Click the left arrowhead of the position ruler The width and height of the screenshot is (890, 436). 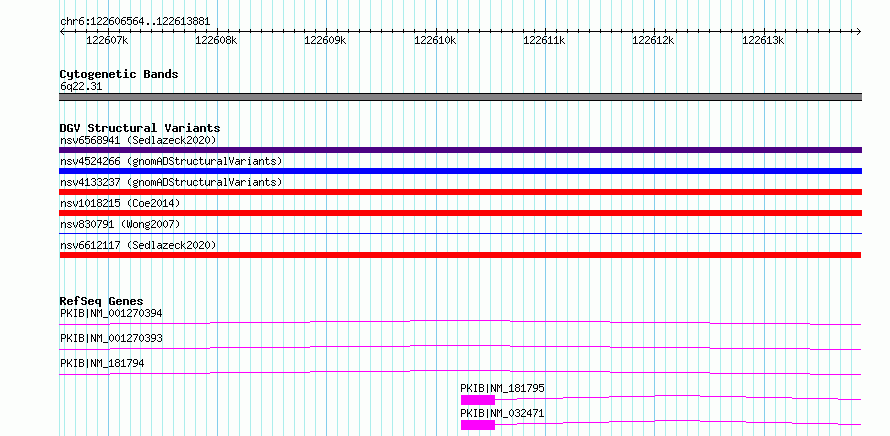point(62,31)
